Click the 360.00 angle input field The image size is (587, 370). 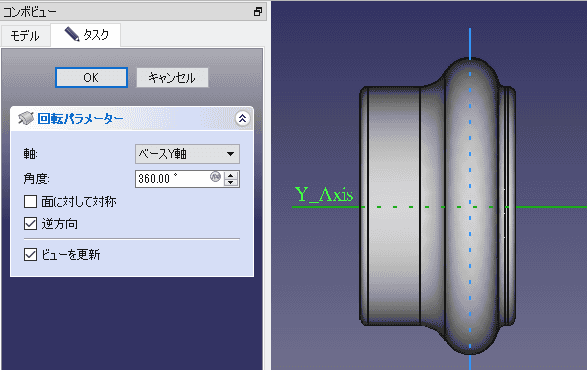(x=172, y=179)
